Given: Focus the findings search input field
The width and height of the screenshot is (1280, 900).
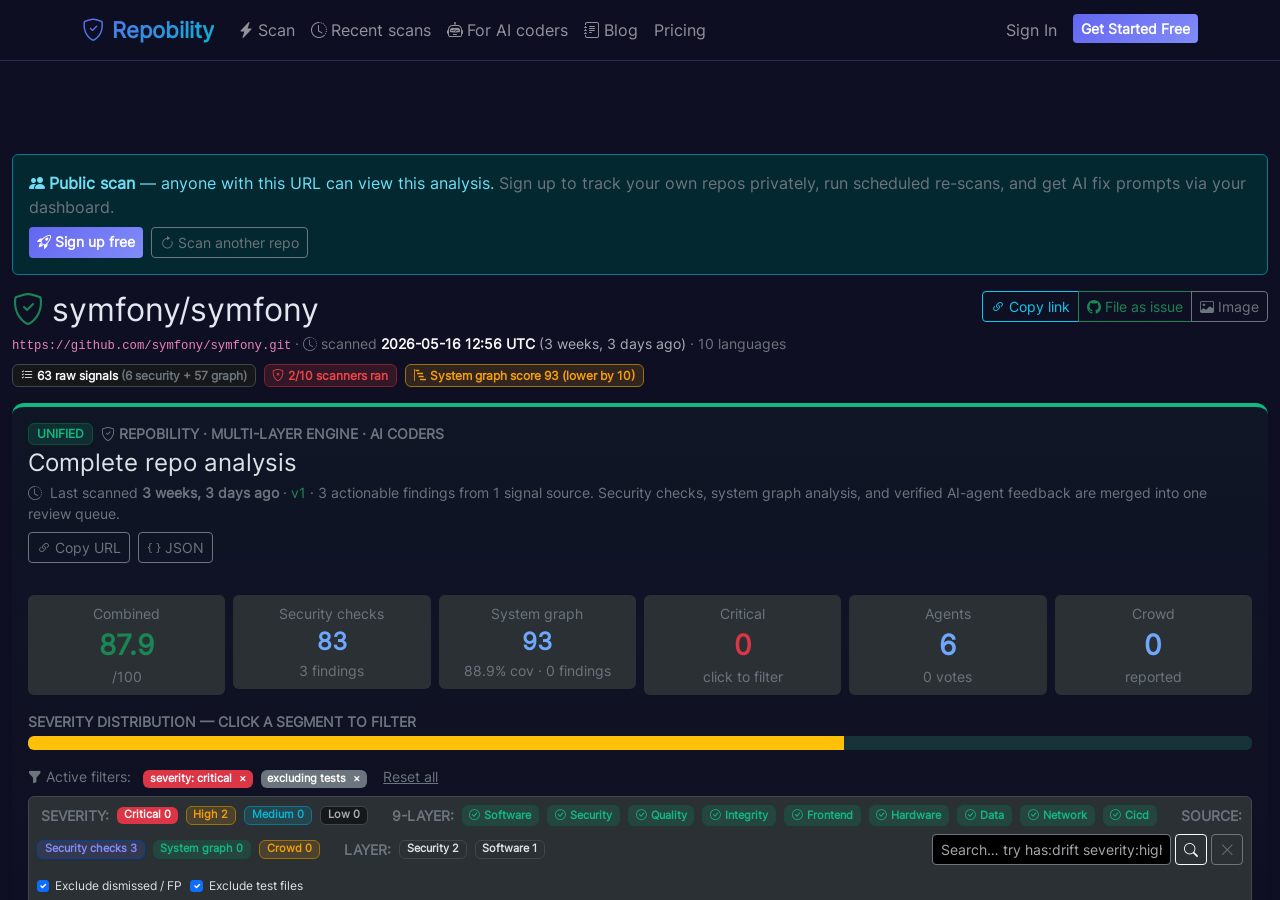Looking at the screenshot, I should point(1051,850).
